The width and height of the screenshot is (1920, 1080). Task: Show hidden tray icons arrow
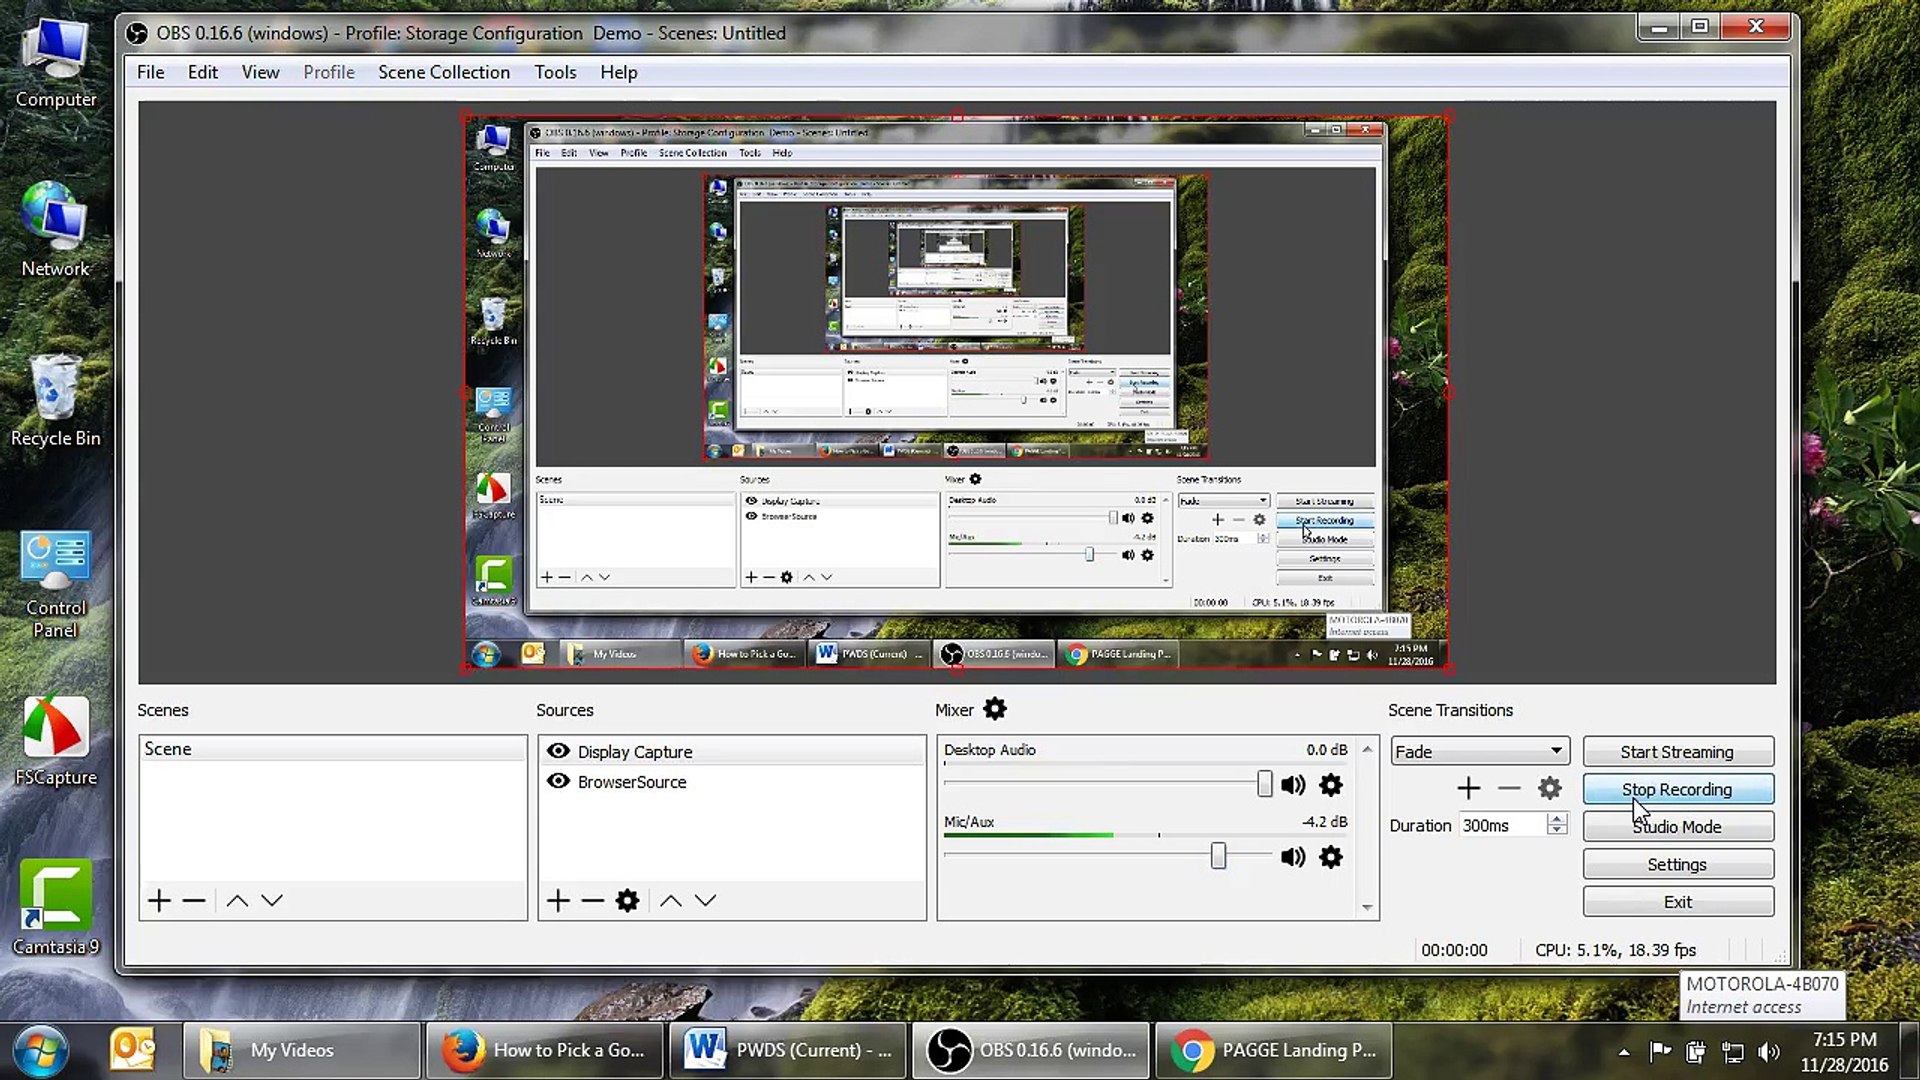[1624, 1051]
